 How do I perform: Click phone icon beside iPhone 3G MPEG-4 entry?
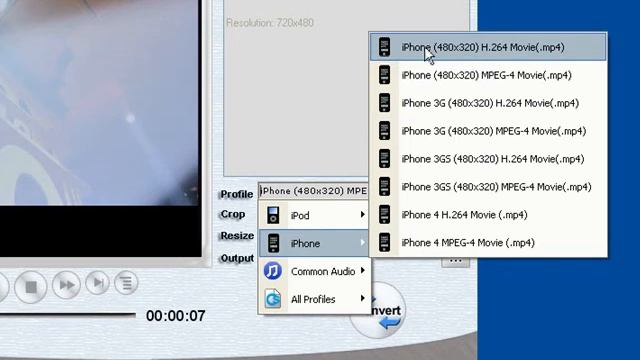pyautogui.click(x=384, y=131)
